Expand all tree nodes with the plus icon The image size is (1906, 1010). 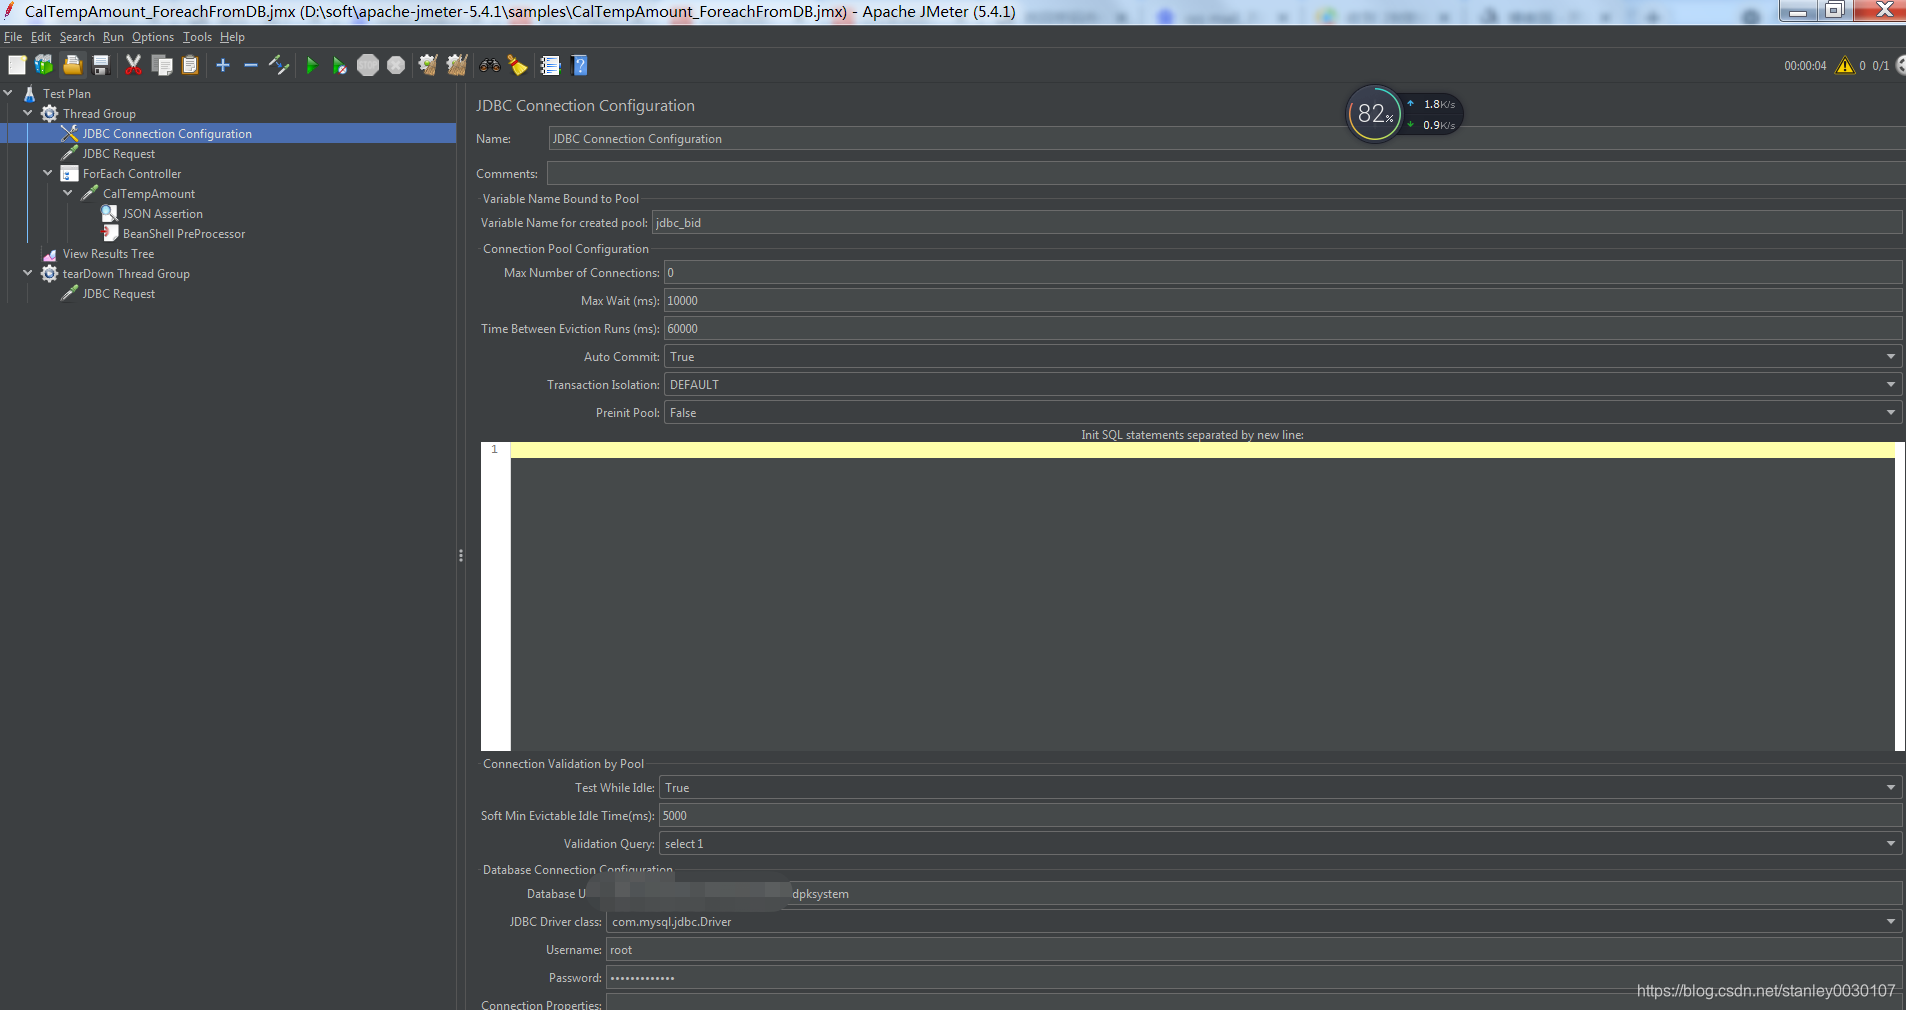[222, 65]
